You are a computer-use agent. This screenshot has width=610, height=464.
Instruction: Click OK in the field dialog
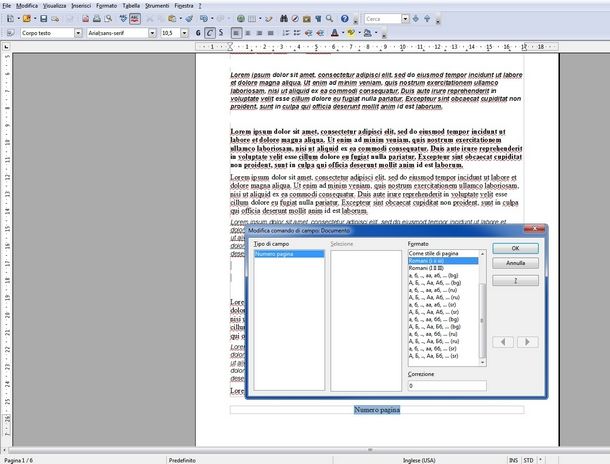(x=515, y=248)
